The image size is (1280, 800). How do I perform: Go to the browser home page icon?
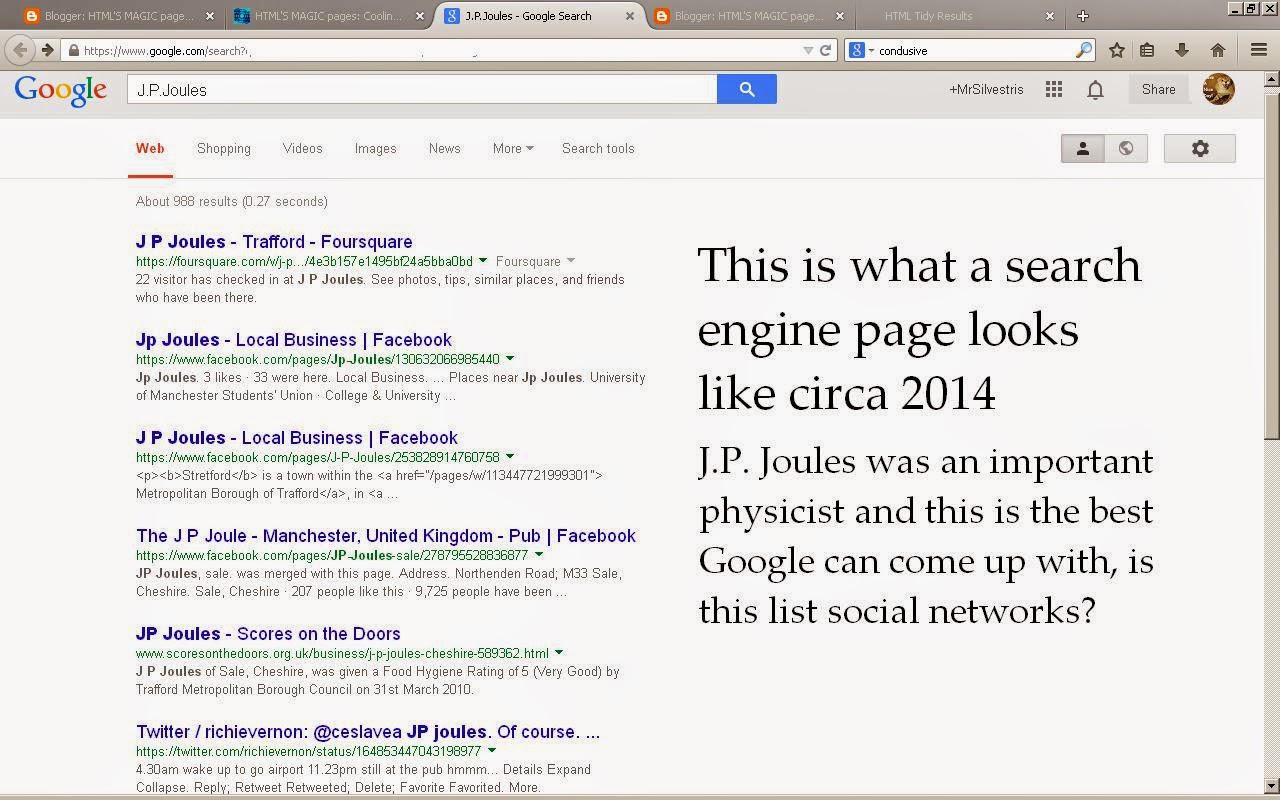click(x=1217, y=50)
